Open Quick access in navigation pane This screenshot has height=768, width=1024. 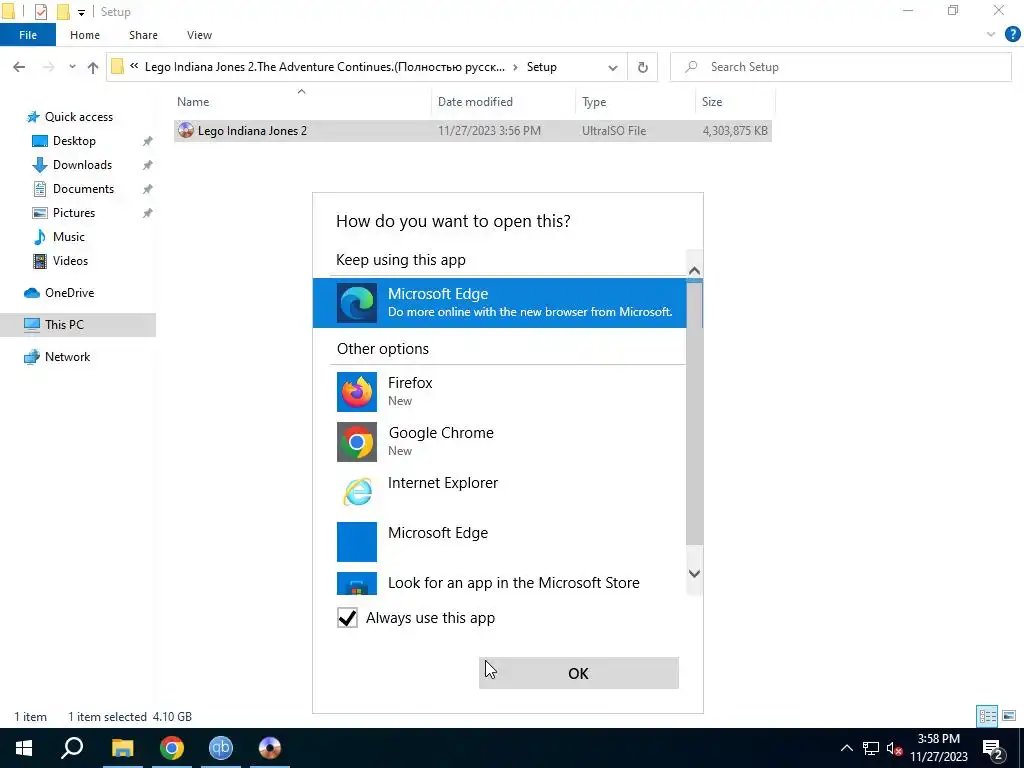(x=78, y=117)
